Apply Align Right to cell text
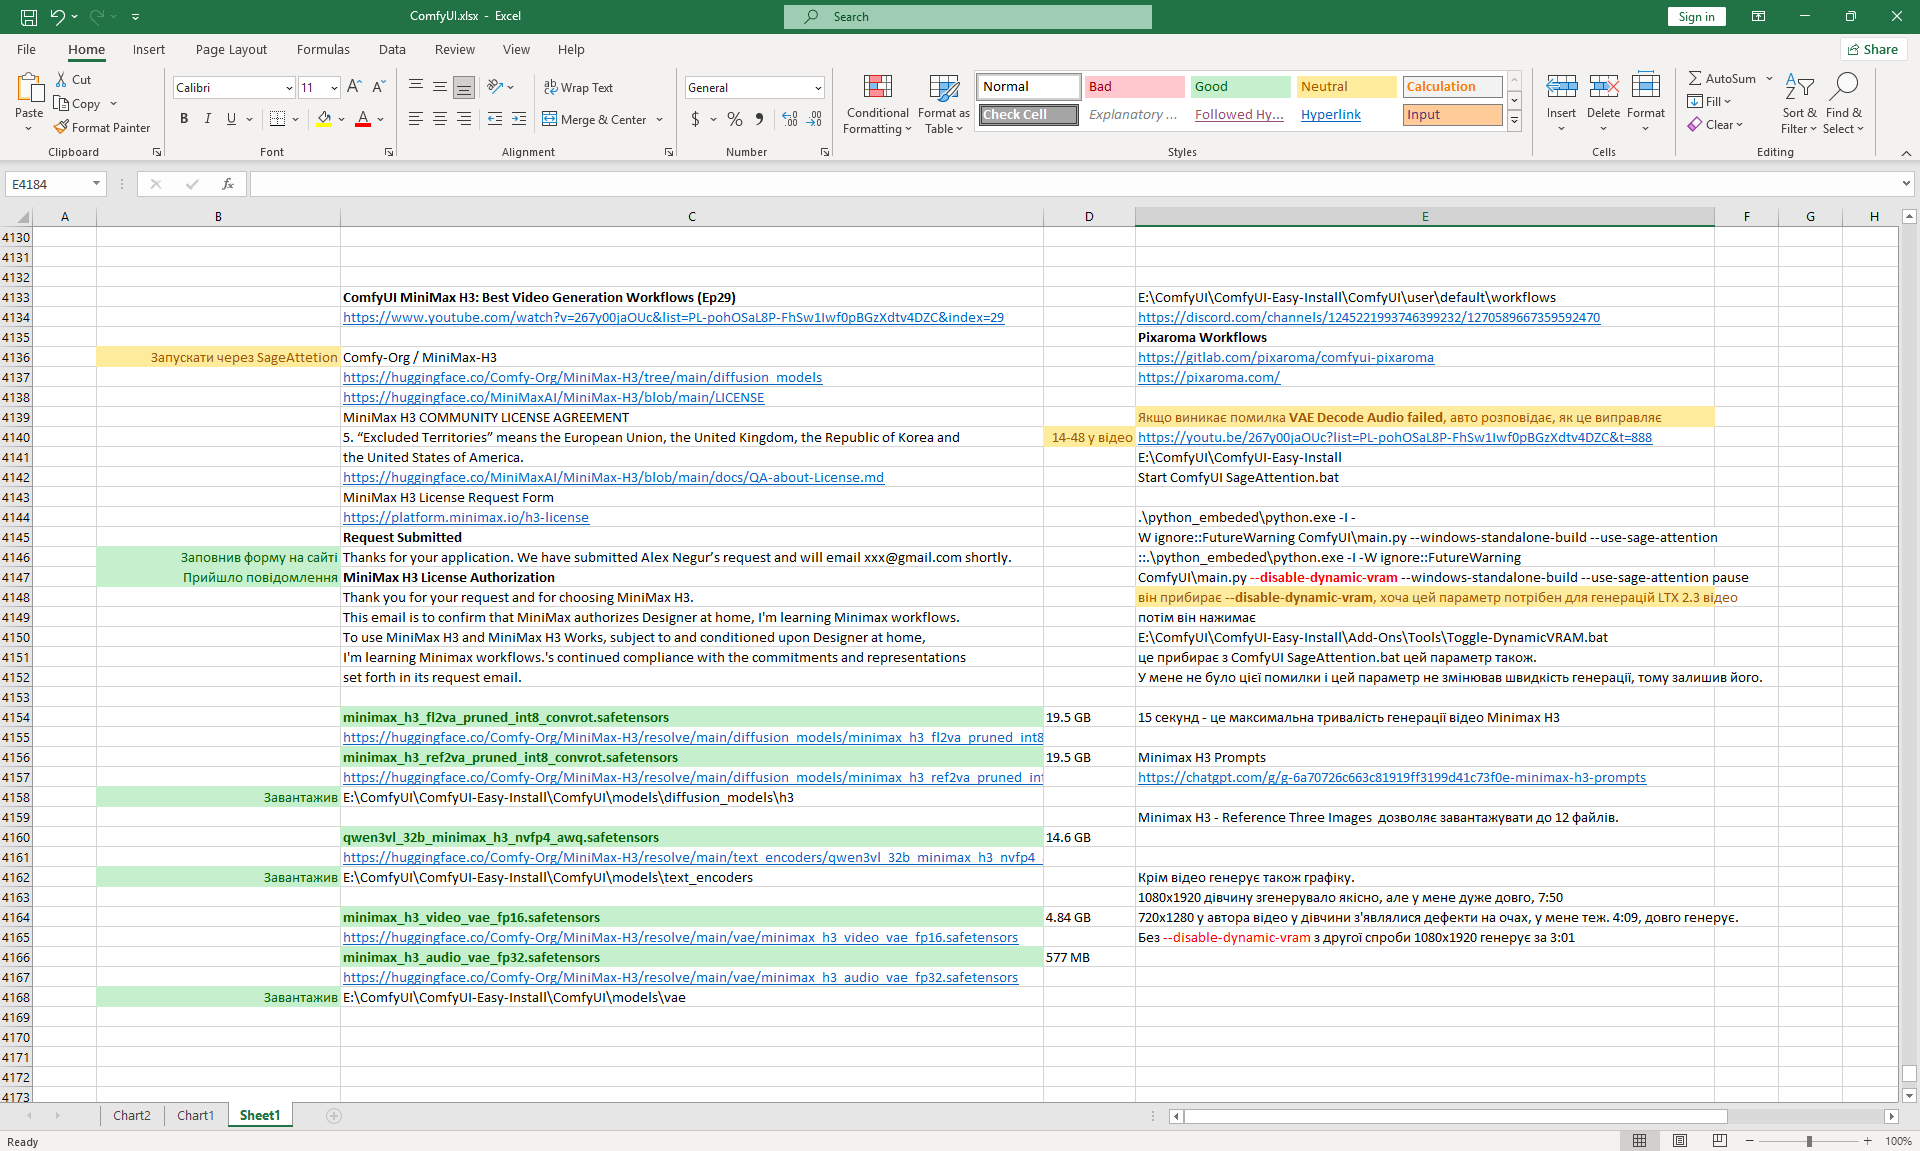The image size is (1920, 1151). [464, 119]
